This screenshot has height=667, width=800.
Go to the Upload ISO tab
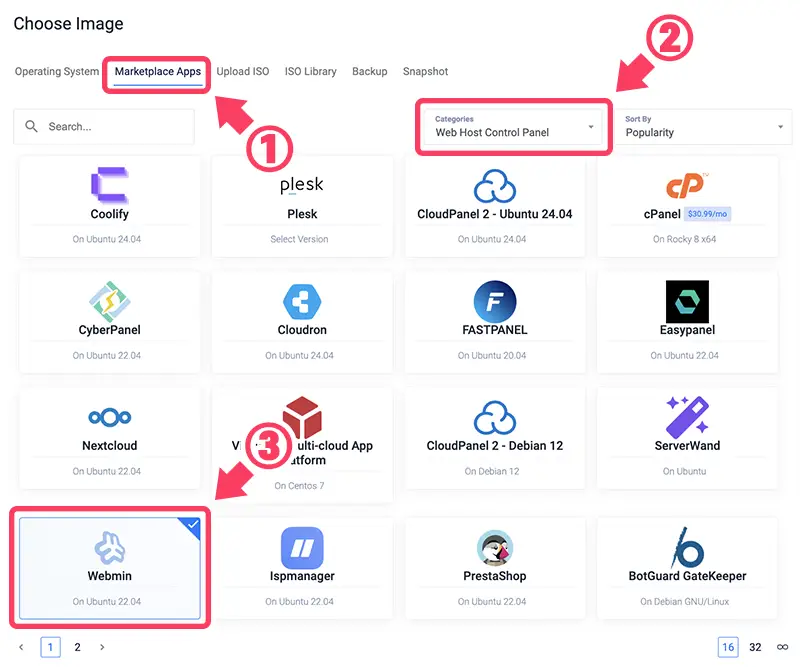[243, 71]
